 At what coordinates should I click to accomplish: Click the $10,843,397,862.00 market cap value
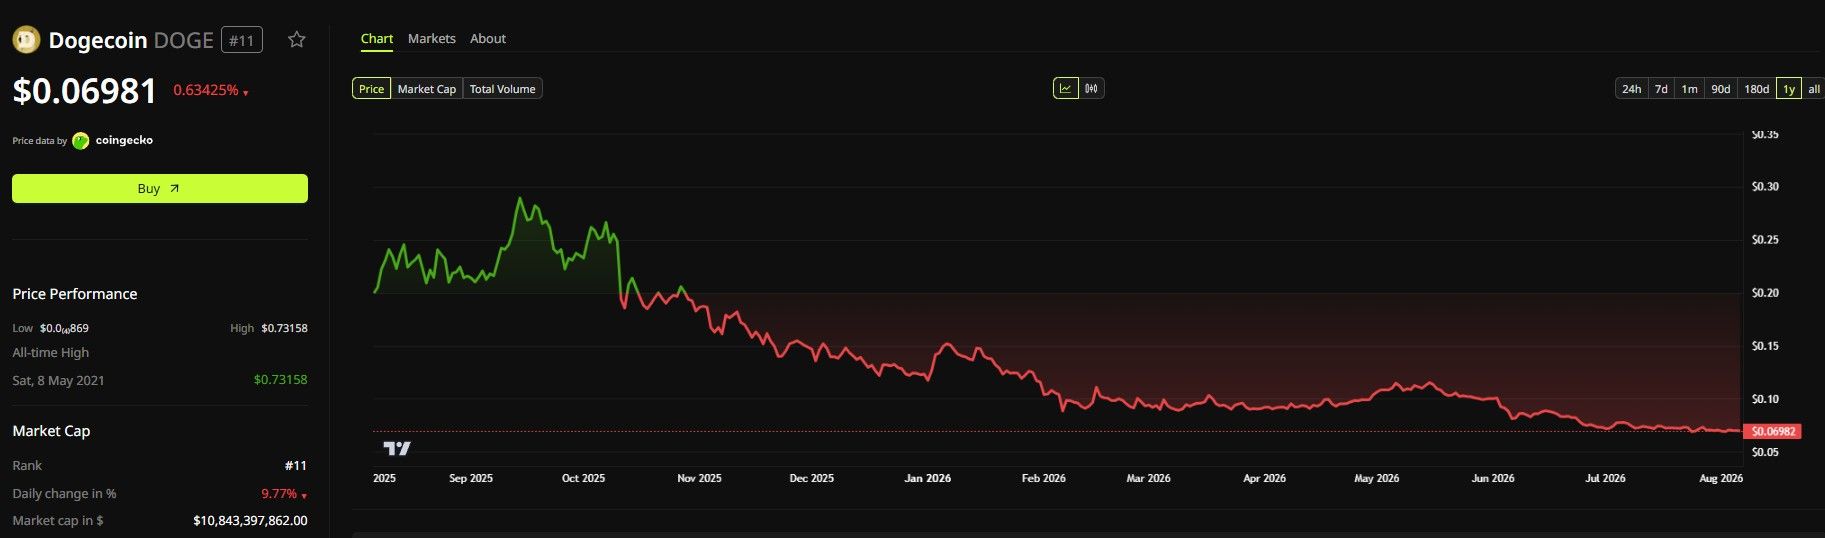[250, 521]
